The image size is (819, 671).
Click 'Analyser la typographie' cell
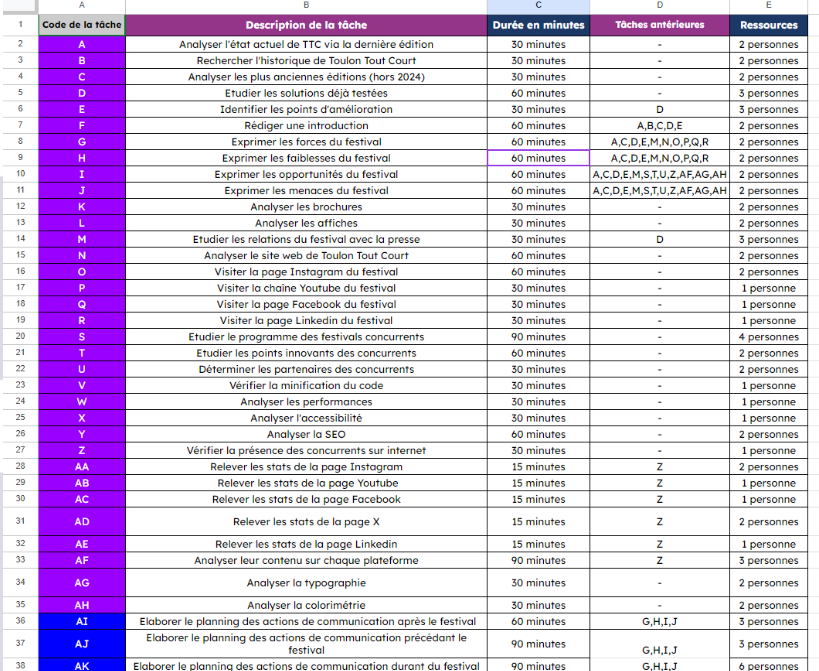click(306, 582)
